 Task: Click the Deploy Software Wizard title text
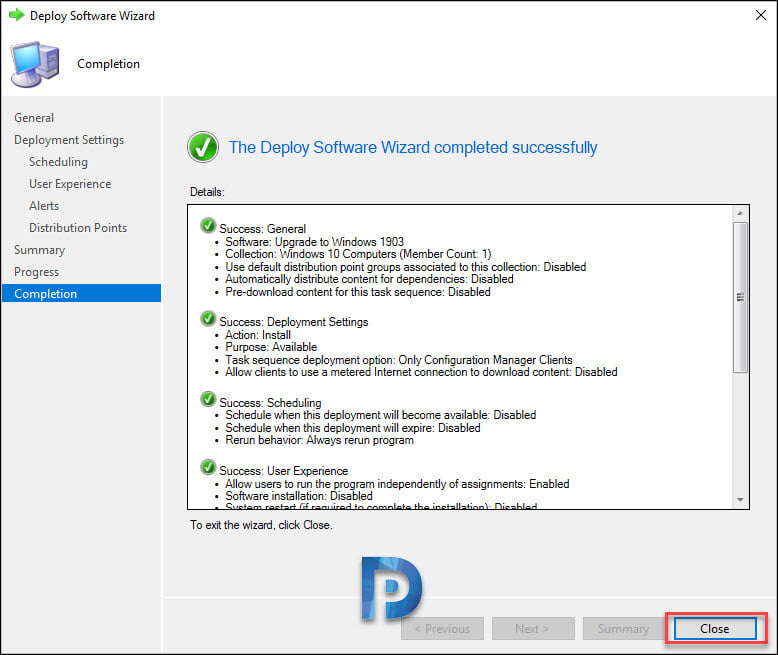point(92,16)
